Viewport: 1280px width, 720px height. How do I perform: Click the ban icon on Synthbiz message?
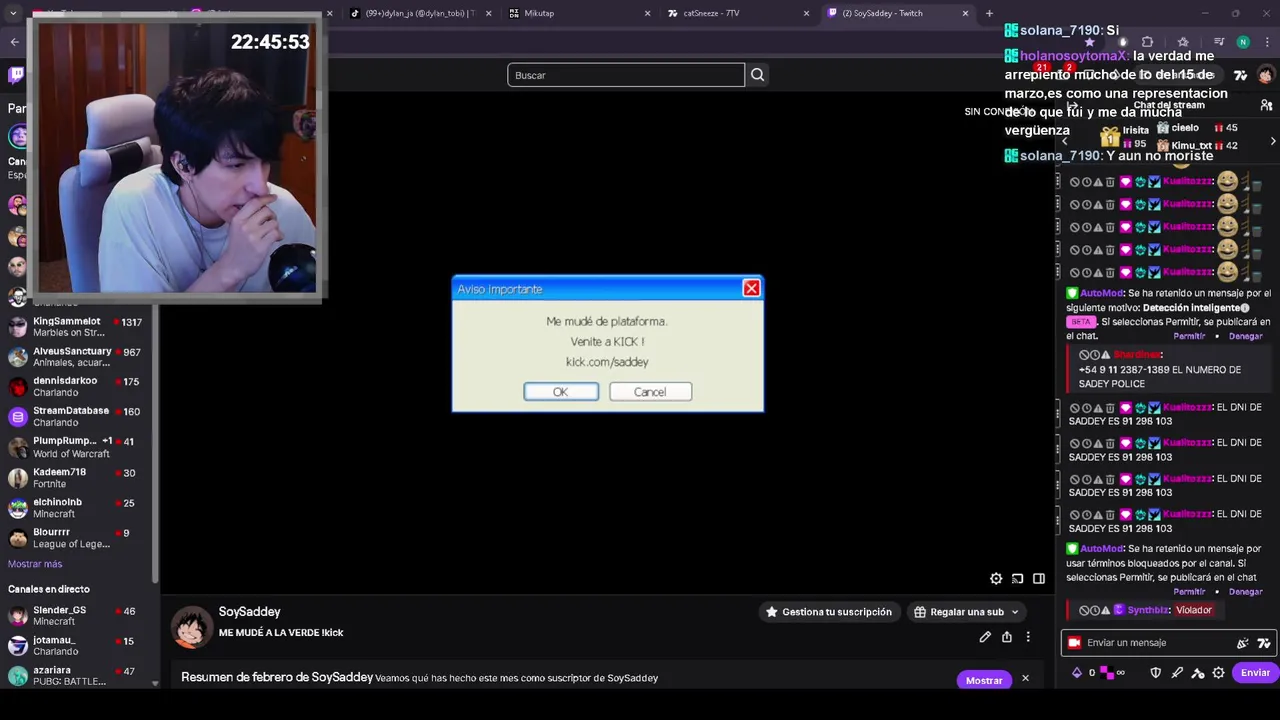point(1084,610)
